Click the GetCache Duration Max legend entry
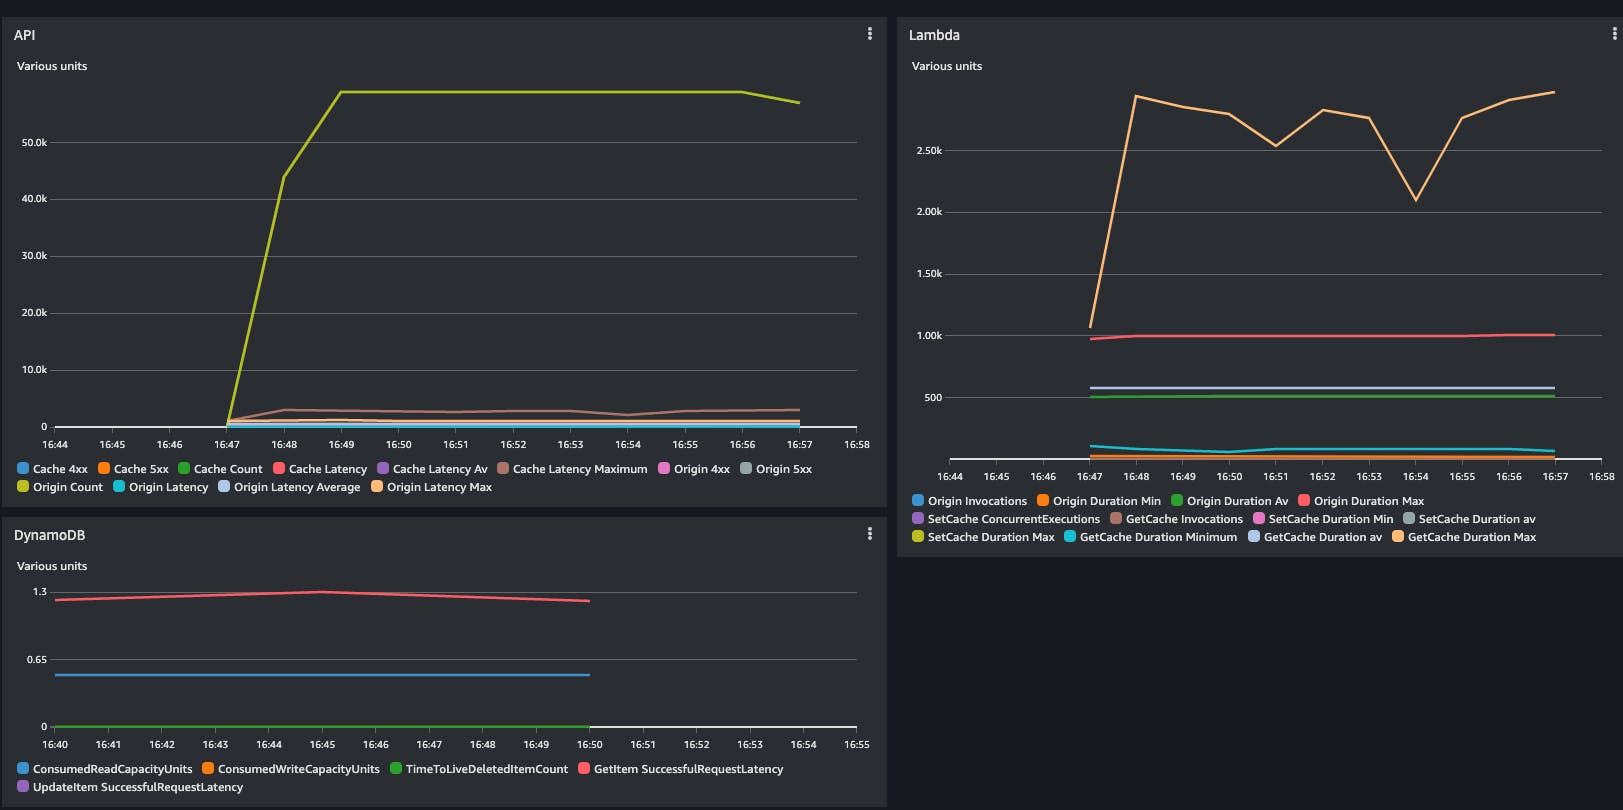The height and width of the screenshot is (810, 1623). 1464,537
